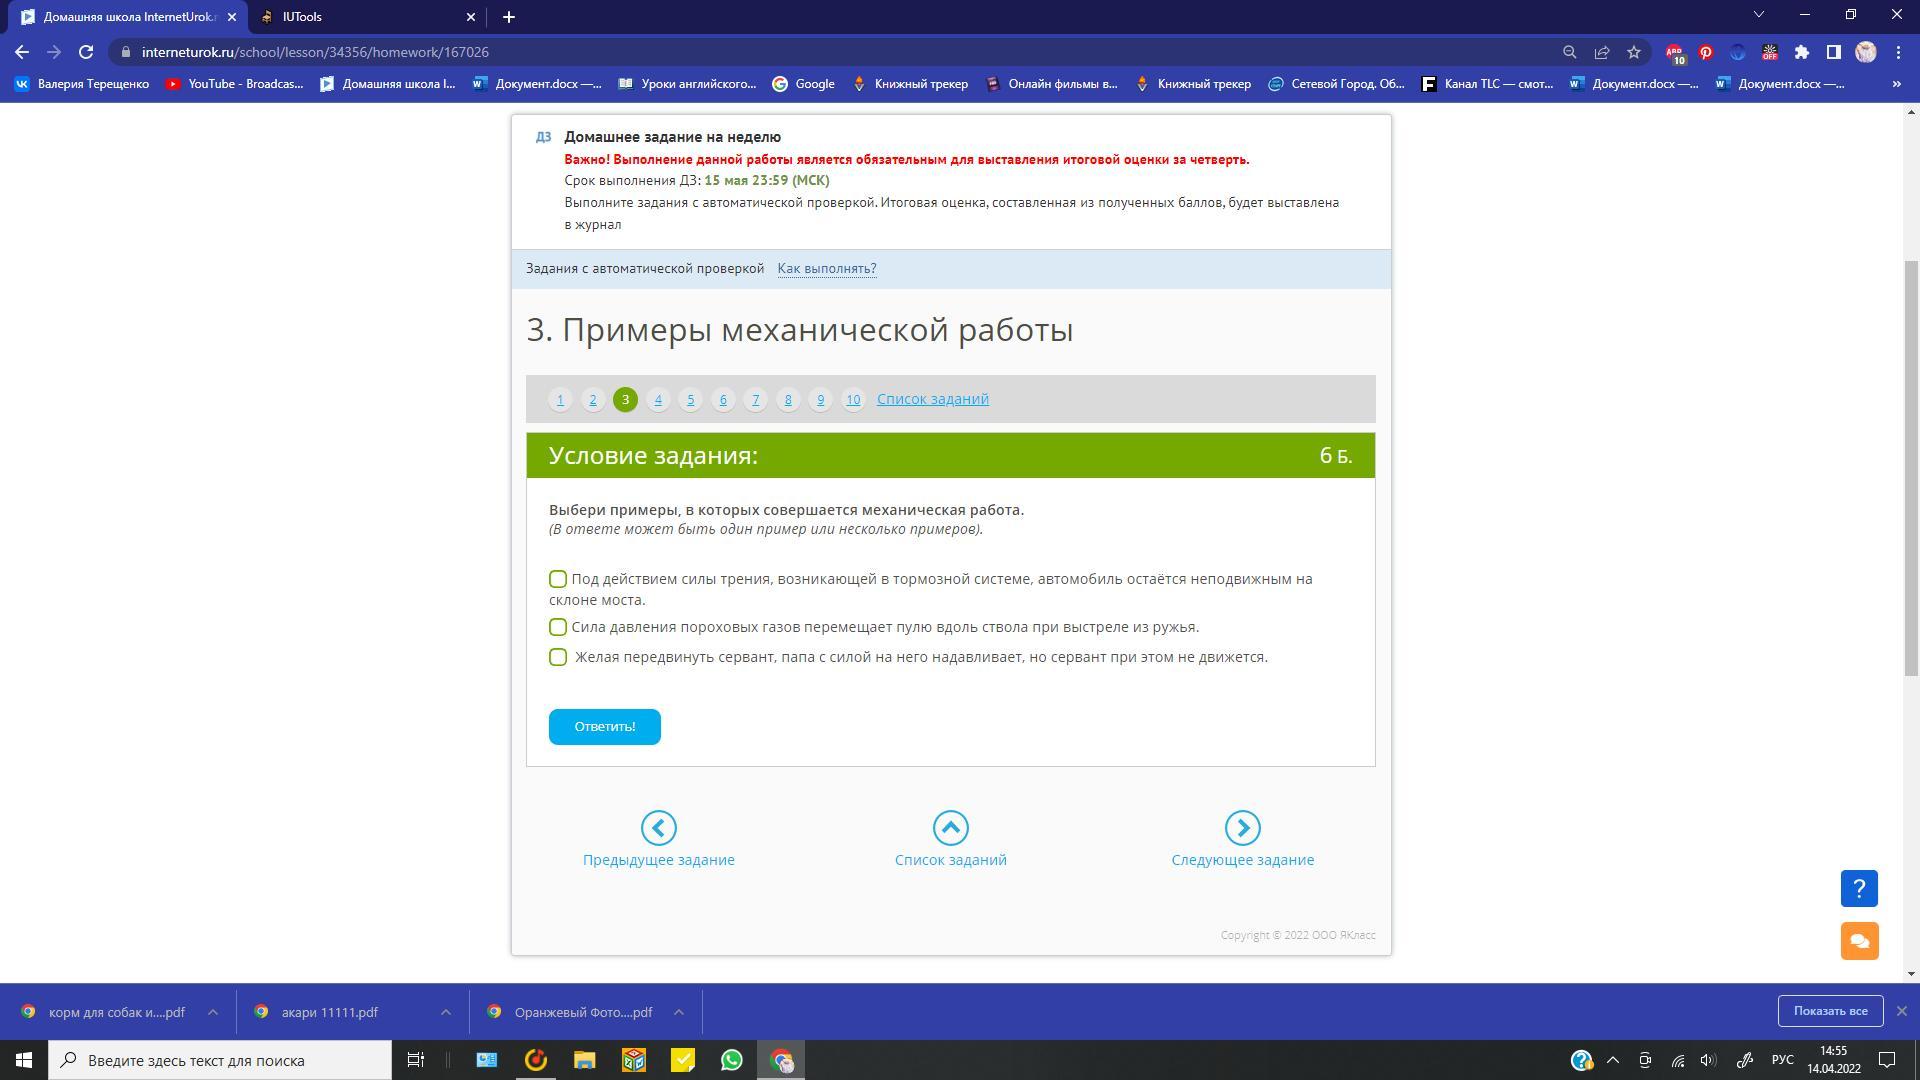Open the extensions puzzle icon

tap(1802, 52)
